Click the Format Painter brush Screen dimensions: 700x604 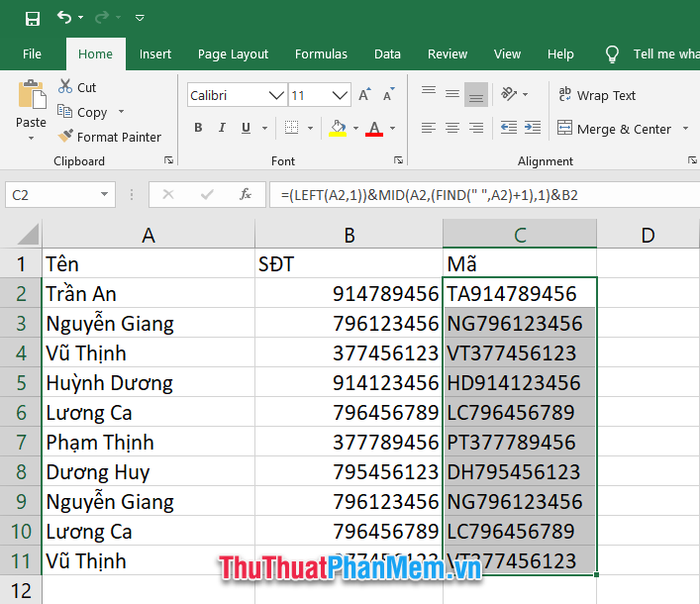tap(66, 137)
